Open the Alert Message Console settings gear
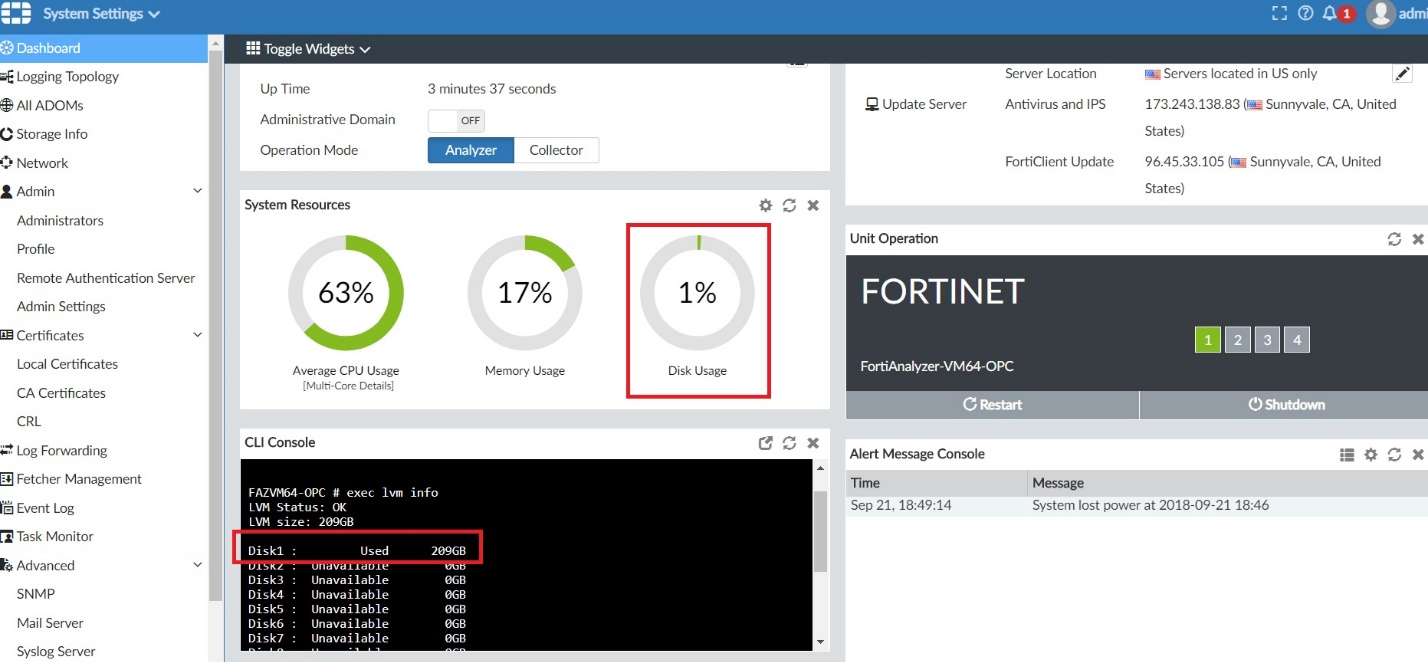1428x662 pixels. [1370, 454]
